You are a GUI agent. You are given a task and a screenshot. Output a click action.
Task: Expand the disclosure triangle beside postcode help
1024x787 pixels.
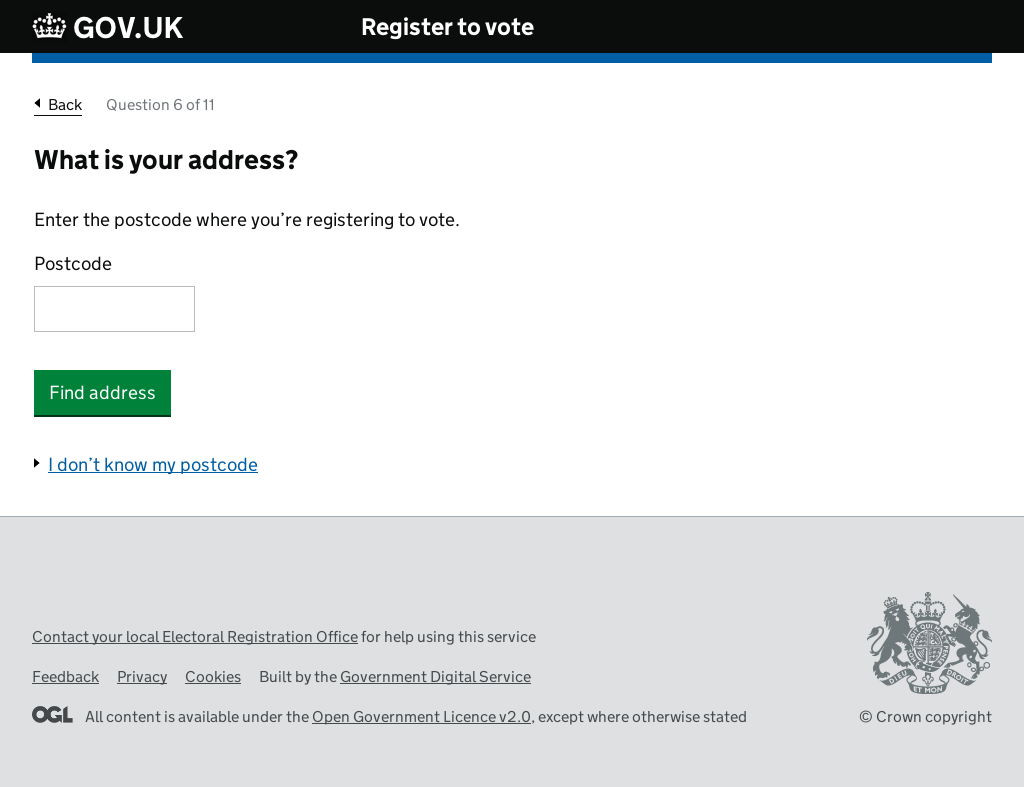click(x=37, y=463)
